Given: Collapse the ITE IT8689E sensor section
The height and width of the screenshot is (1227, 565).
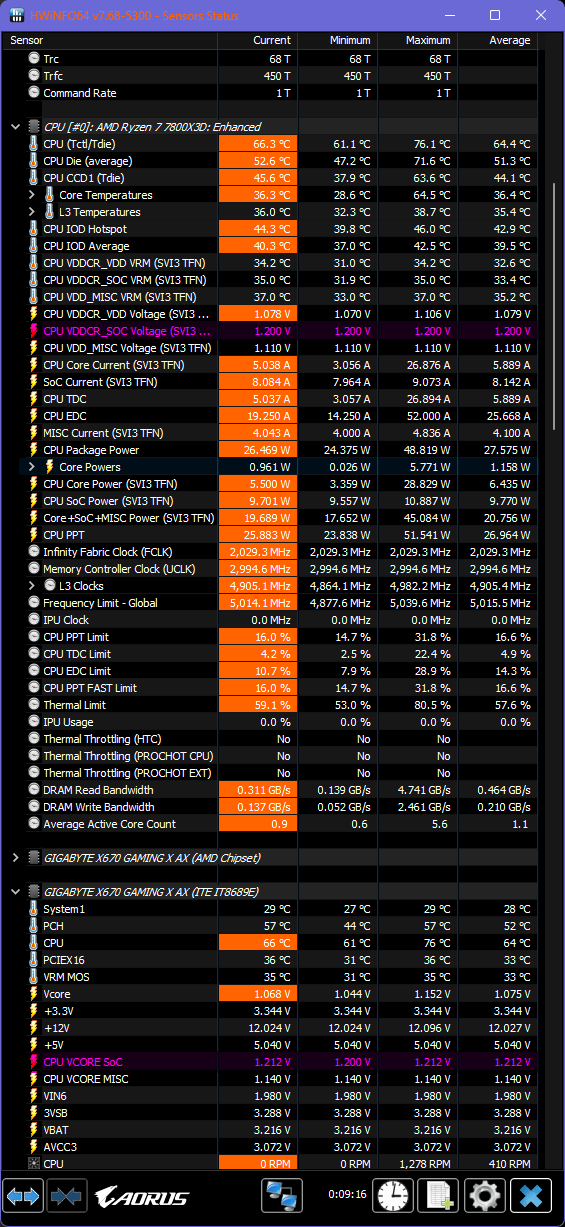Looking at the screenshot, I should coord(15,892).
